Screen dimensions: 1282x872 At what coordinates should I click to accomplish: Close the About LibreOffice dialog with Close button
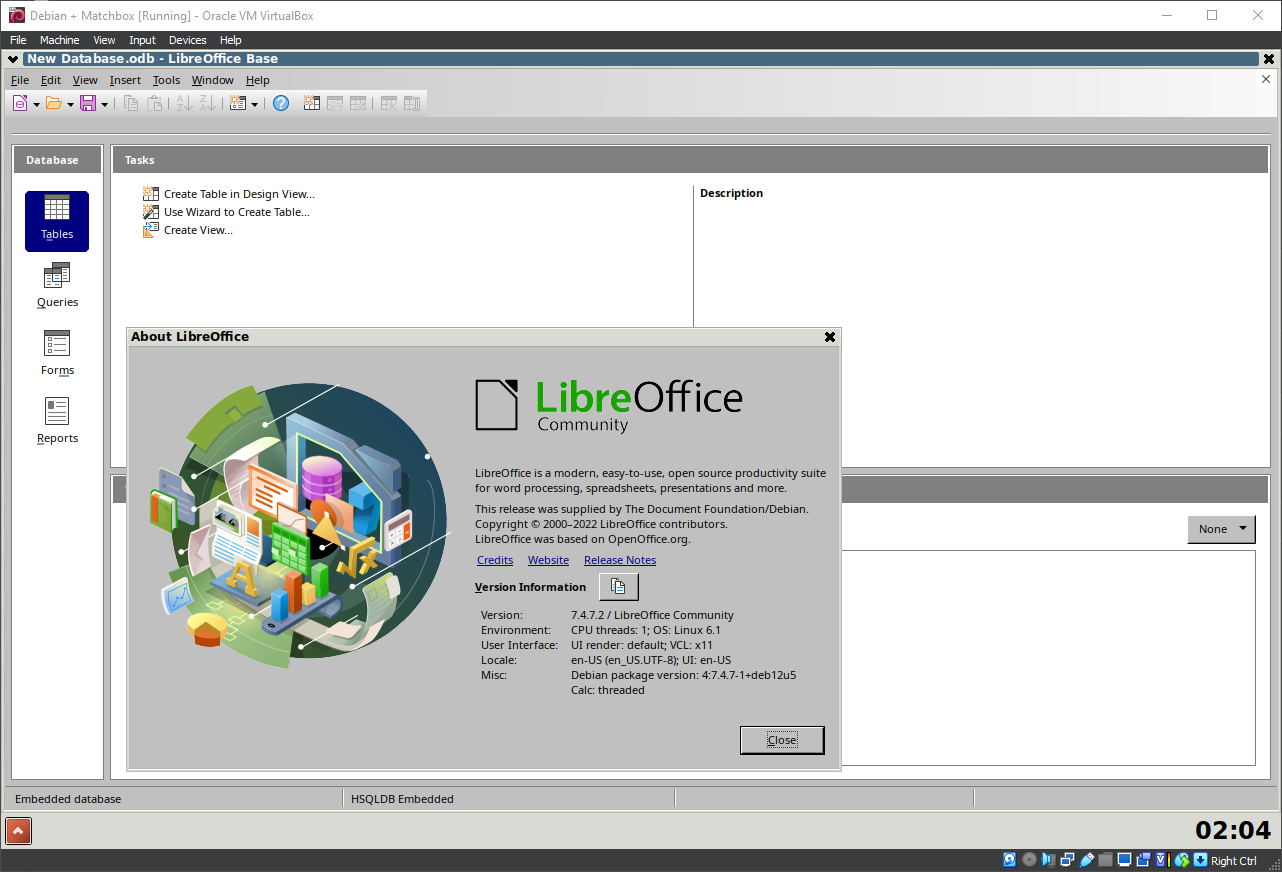[782, 740]
